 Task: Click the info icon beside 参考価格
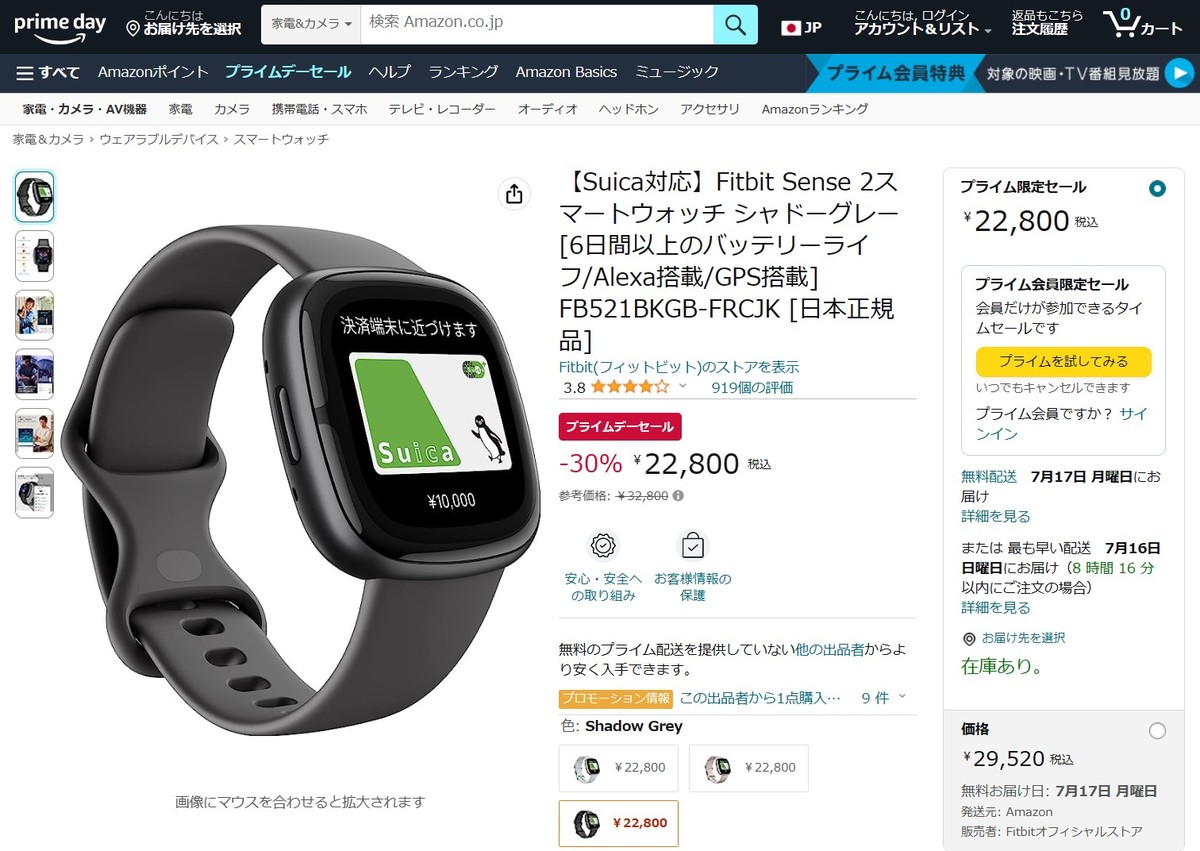[678, 495]
